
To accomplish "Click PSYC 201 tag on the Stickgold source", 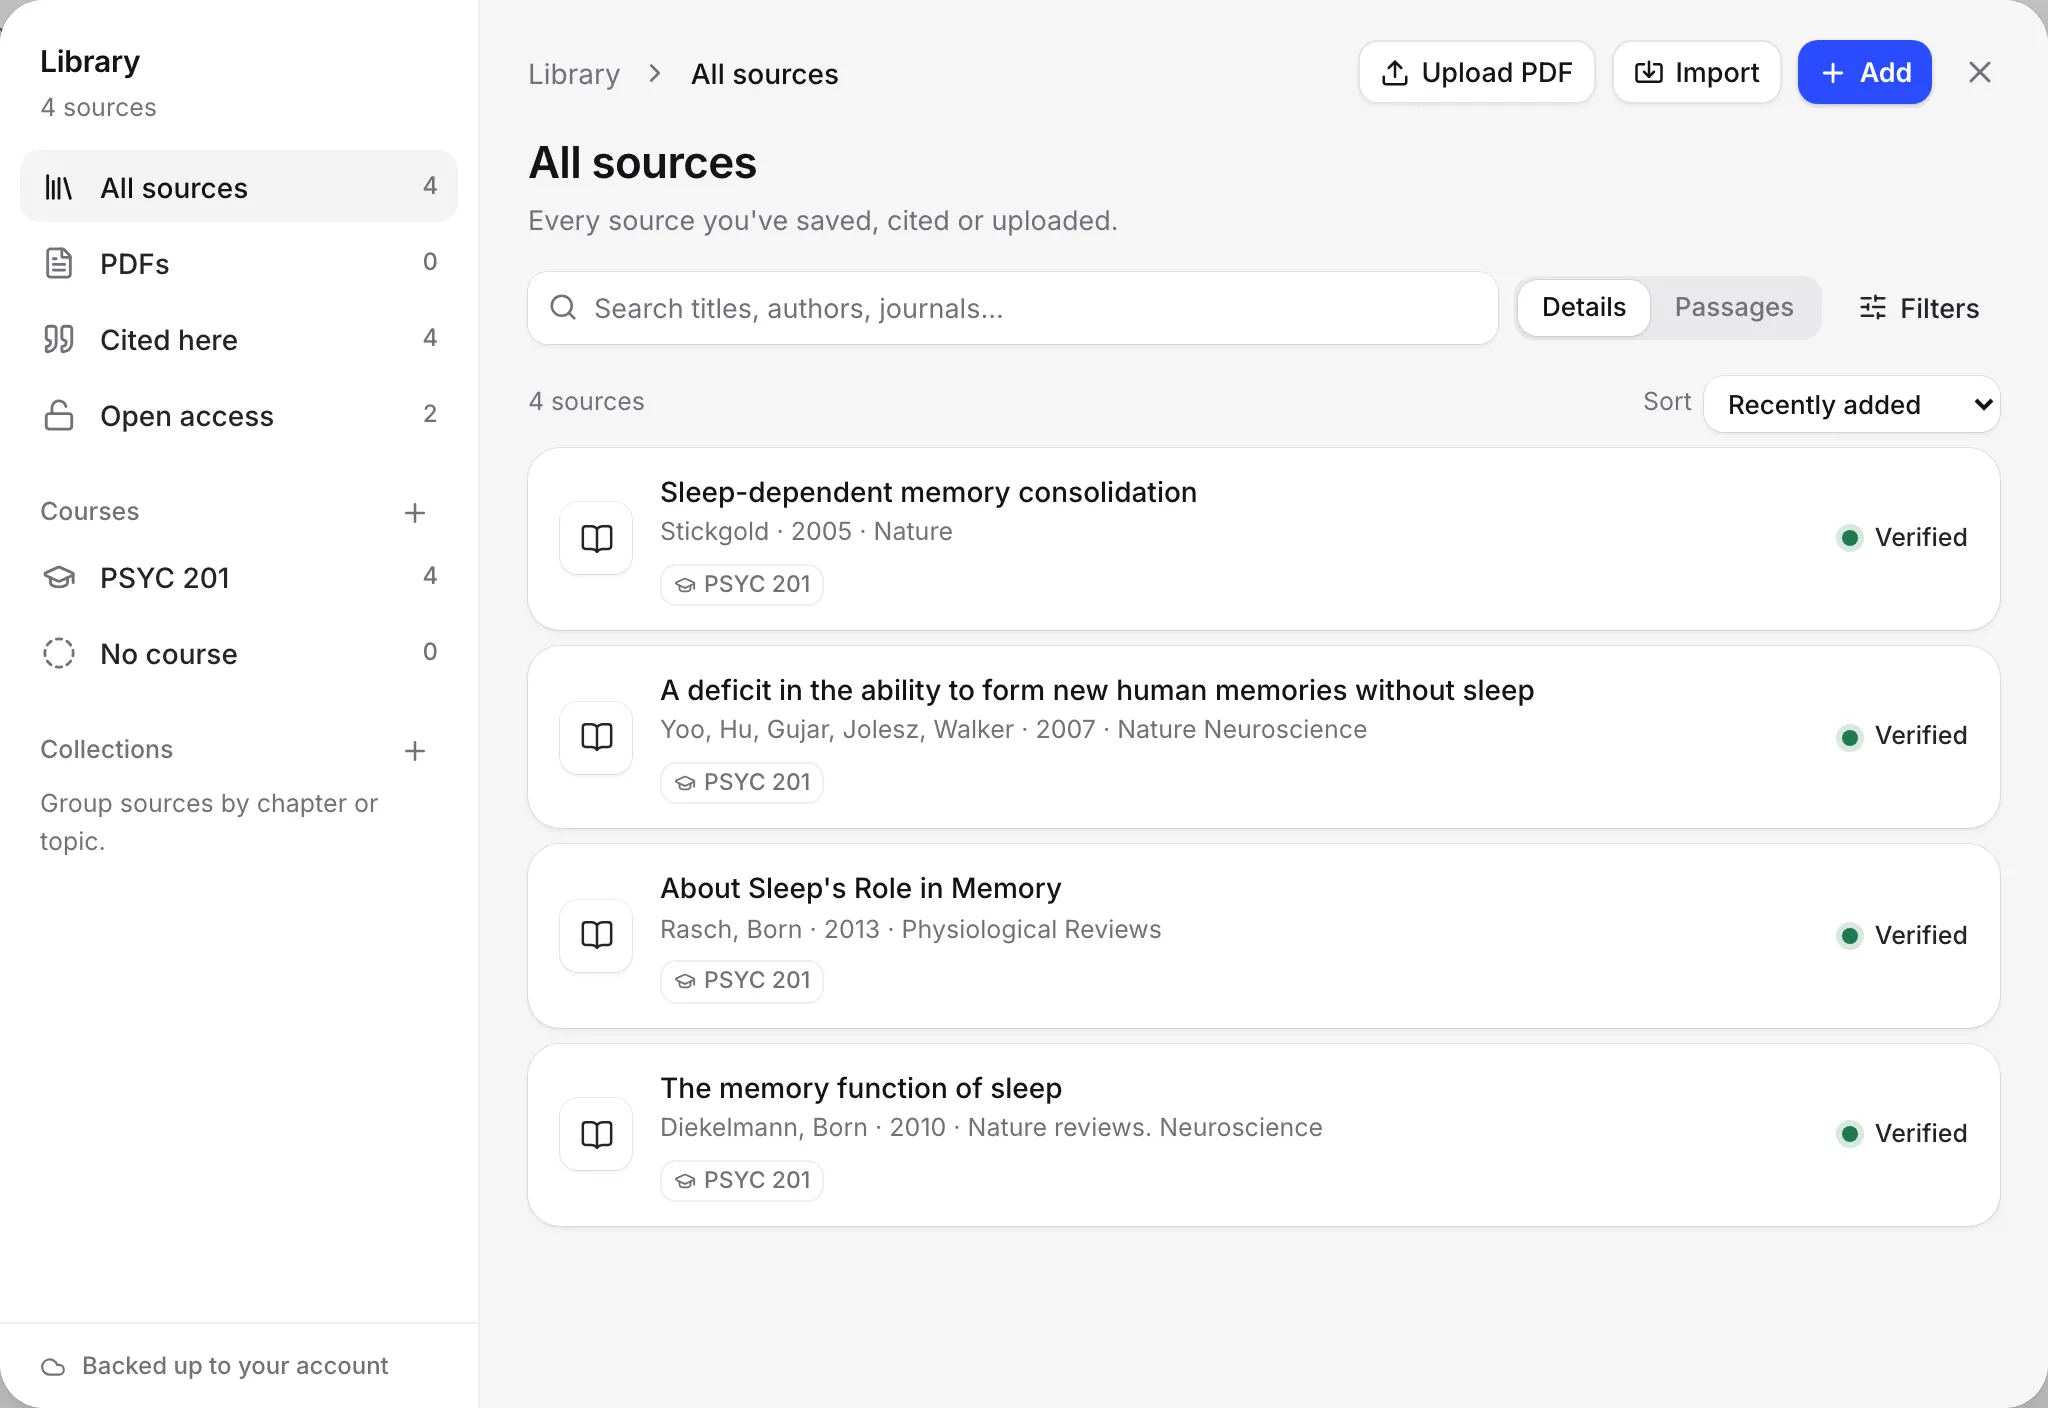I will click(x=742, y=584).
